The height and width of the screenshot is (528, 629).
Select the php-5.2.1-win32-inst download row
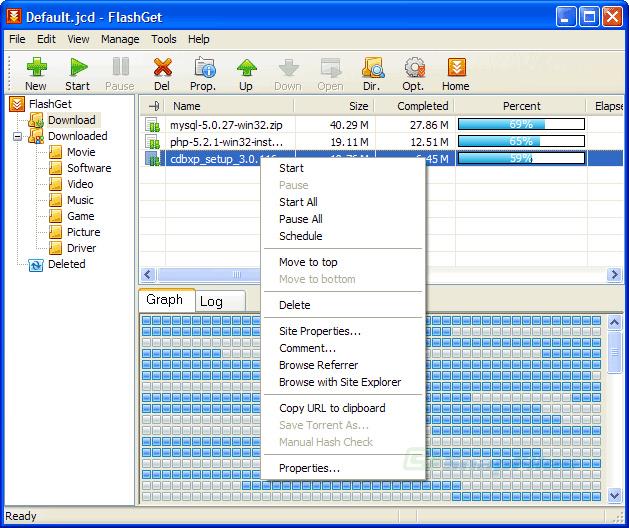click(x=226, y=142)
